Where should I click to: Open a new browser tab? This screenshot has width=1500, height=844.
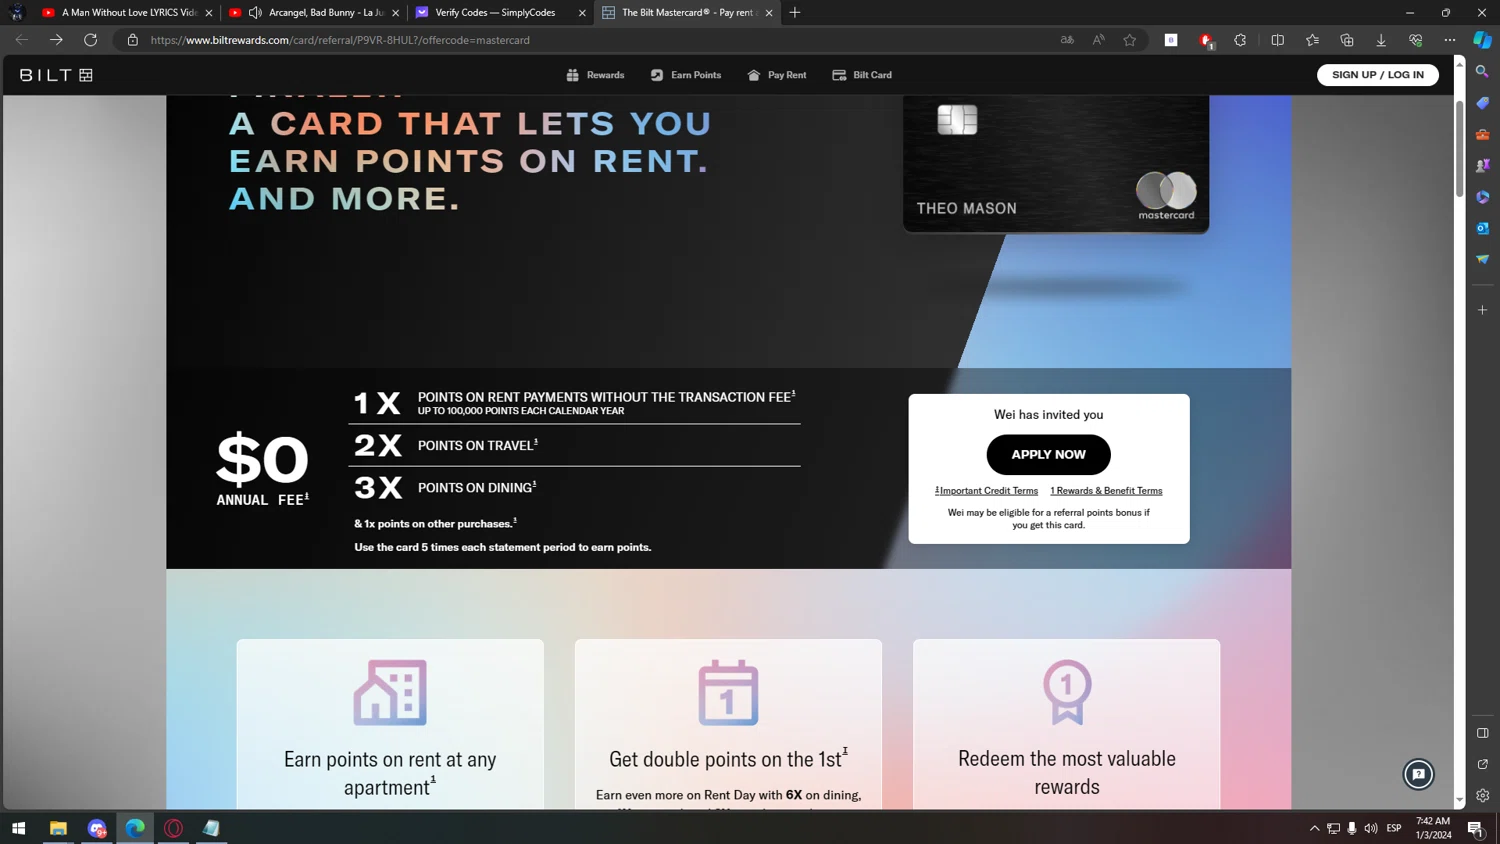[795, 13]
